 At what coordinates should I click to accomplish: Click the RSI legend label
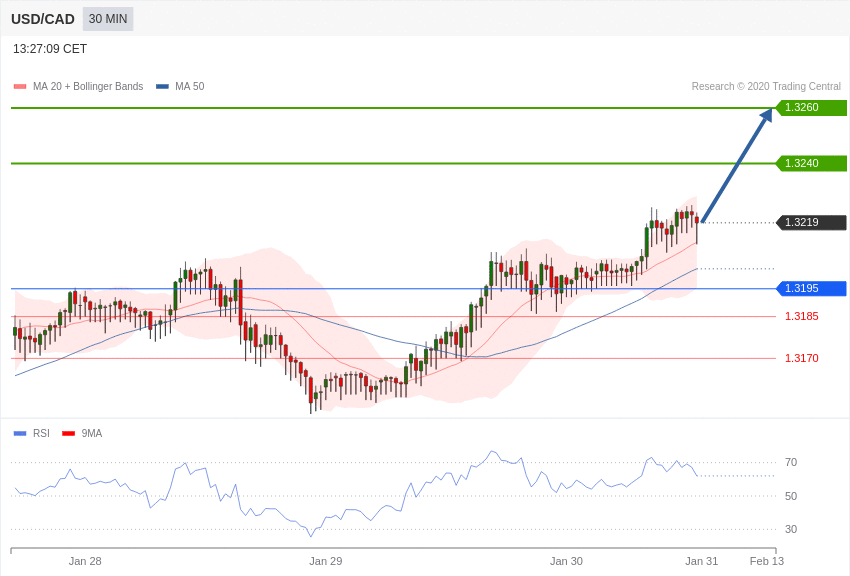pos(41,433)
